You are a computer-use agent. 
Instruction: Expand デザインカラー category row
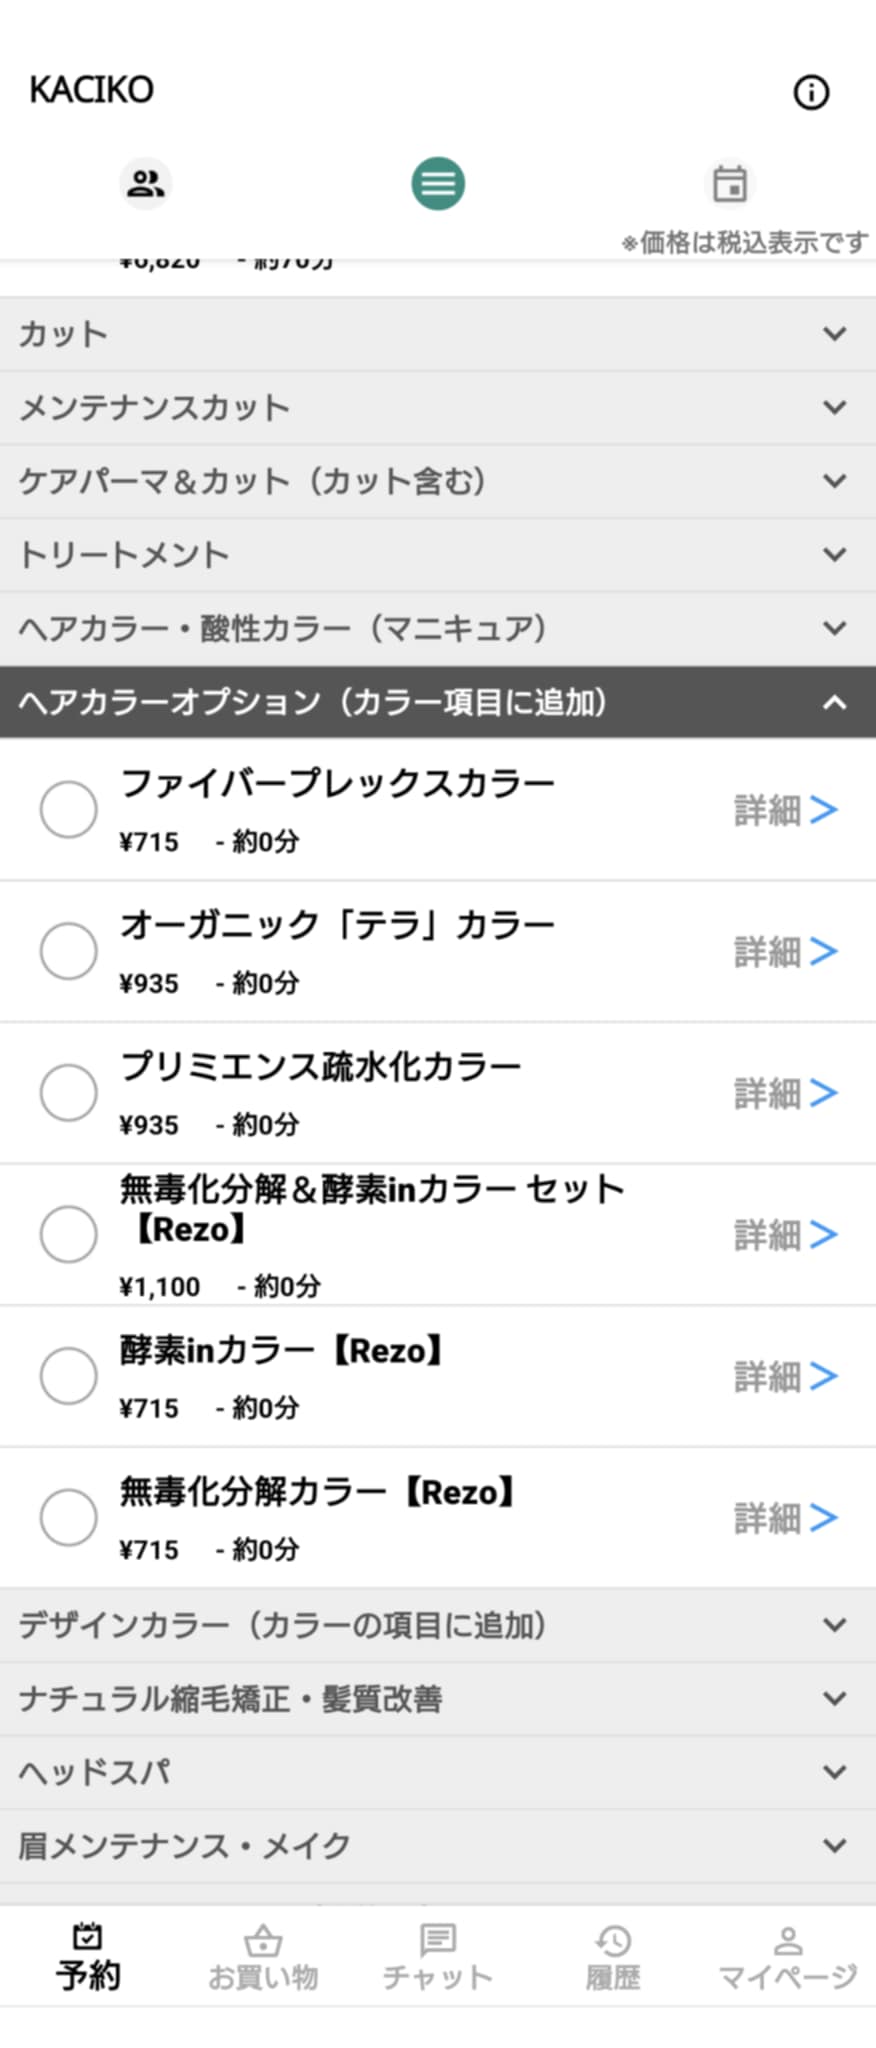(438, 1625)
